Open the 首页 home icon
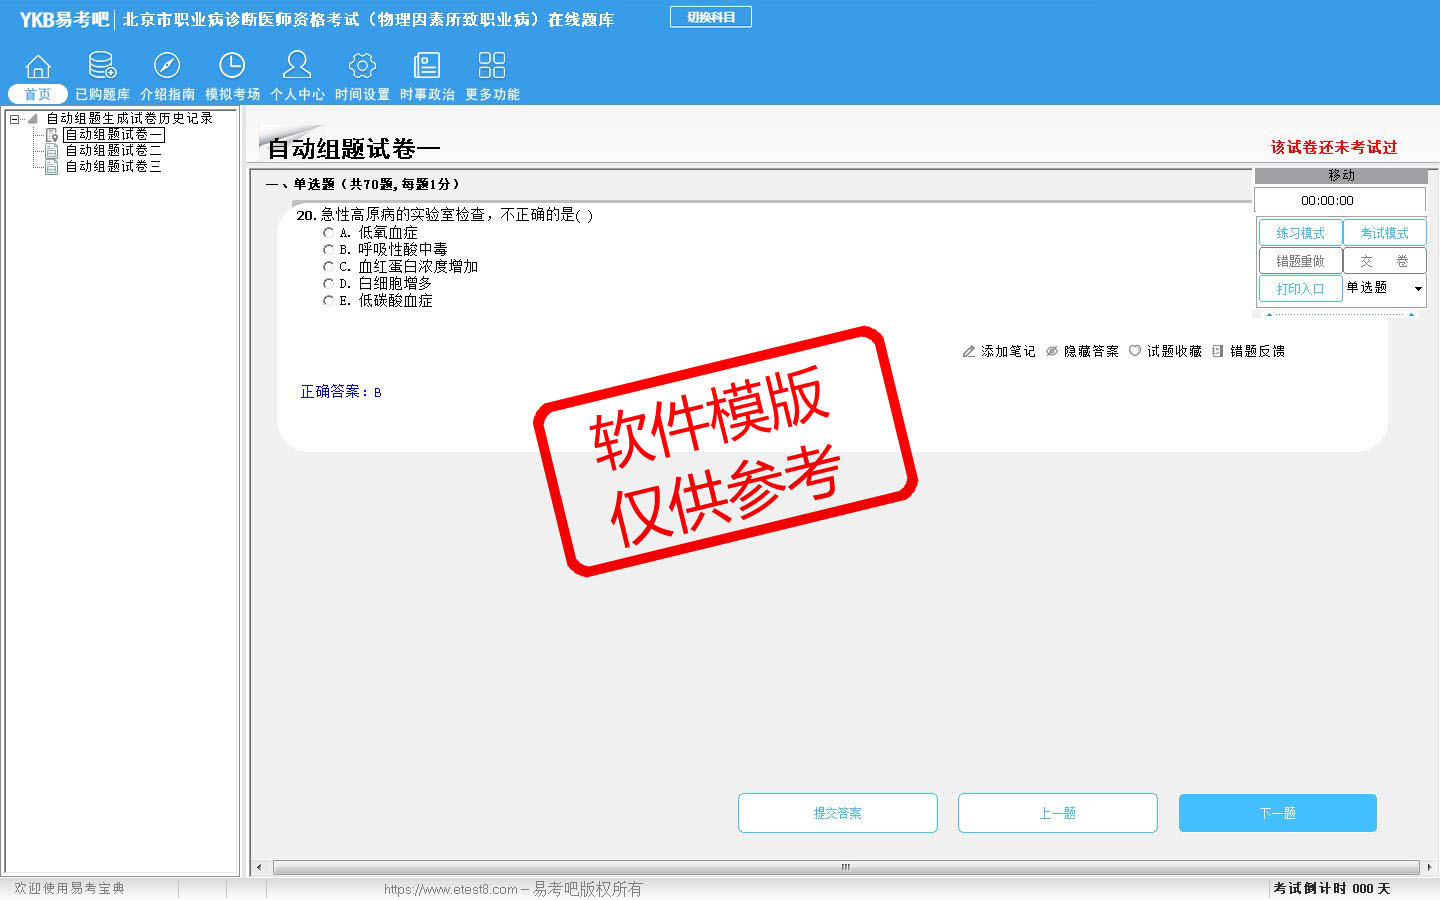This screenshot has width=1440, height=900. pos(38,66)
